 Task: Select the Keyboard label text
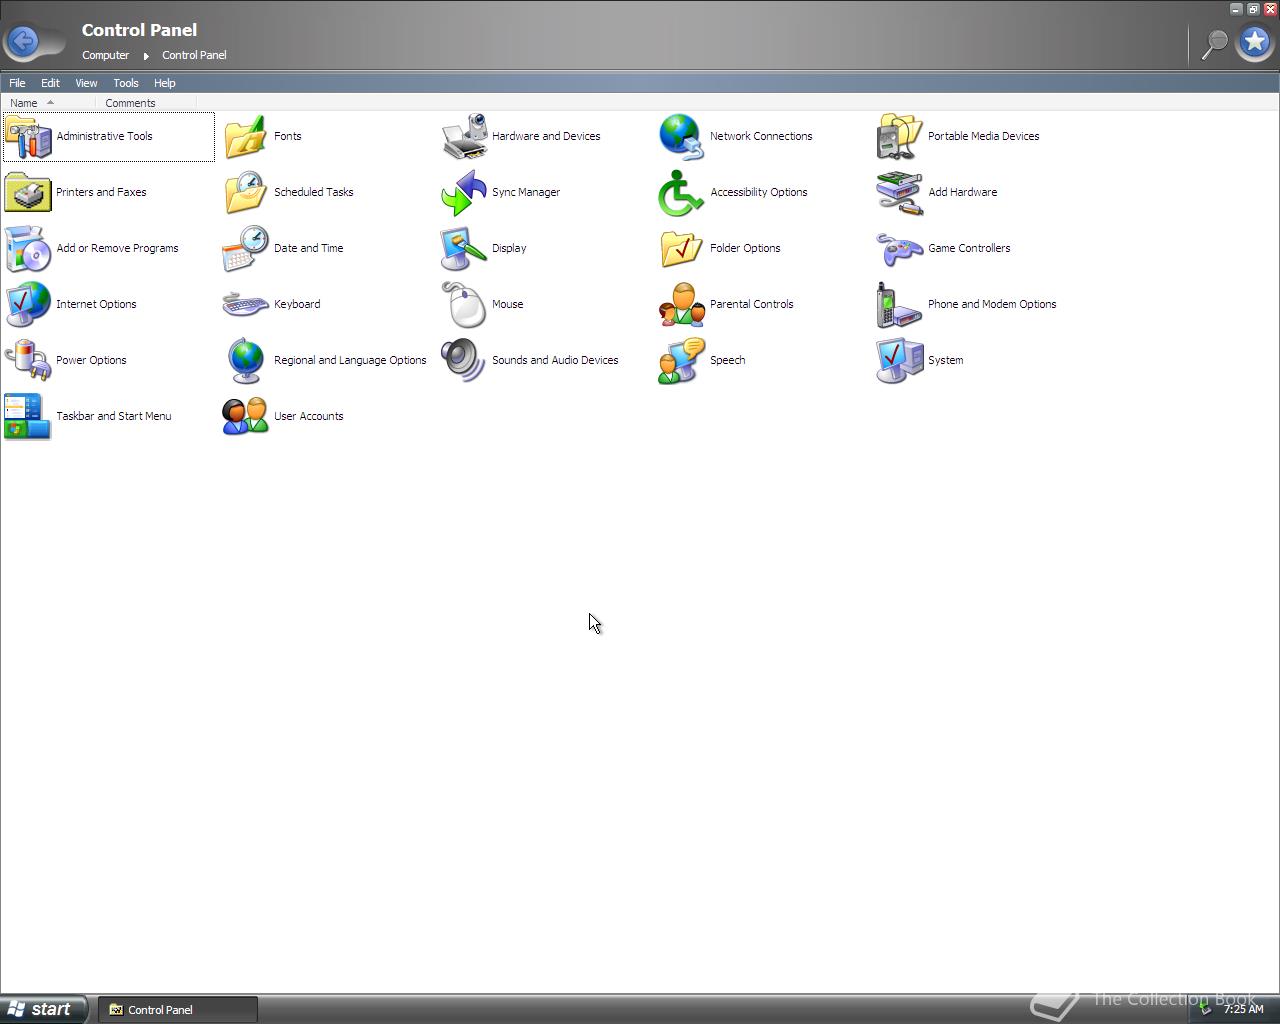pos(297,304)
